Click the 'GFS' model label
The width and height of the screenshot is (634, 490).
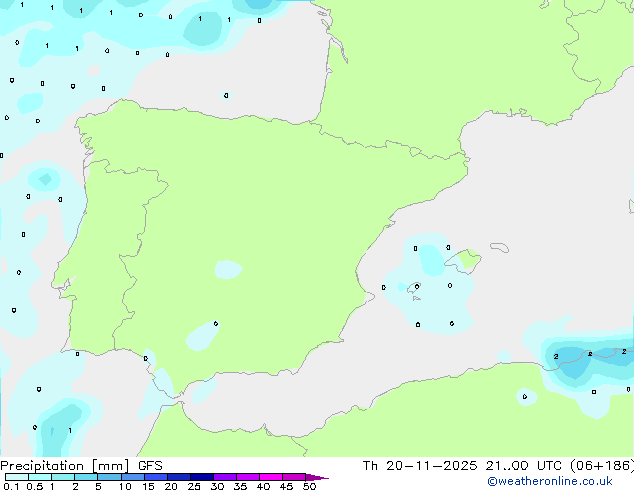click(x=150, y=466)
